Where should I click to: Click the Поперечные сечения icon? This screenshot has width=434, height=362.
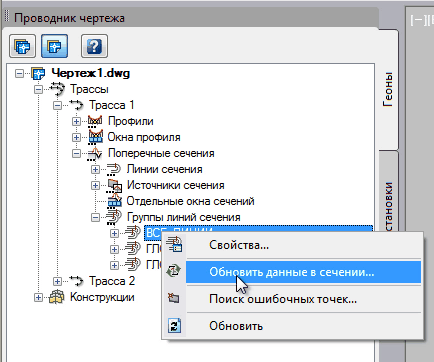pos(95,153)
